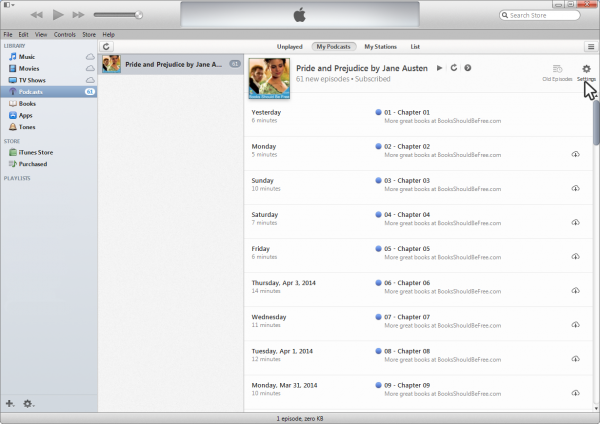The width and height of the screenshot is (600, 424).
Task: Switch to the My Podcasts tab
Action: (x=334, y=47)
